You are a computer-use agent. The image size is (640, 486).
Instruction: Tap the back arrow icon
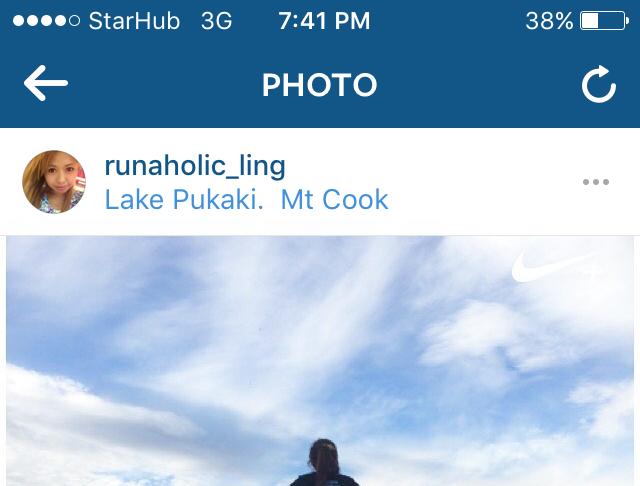tap(46, 83)
